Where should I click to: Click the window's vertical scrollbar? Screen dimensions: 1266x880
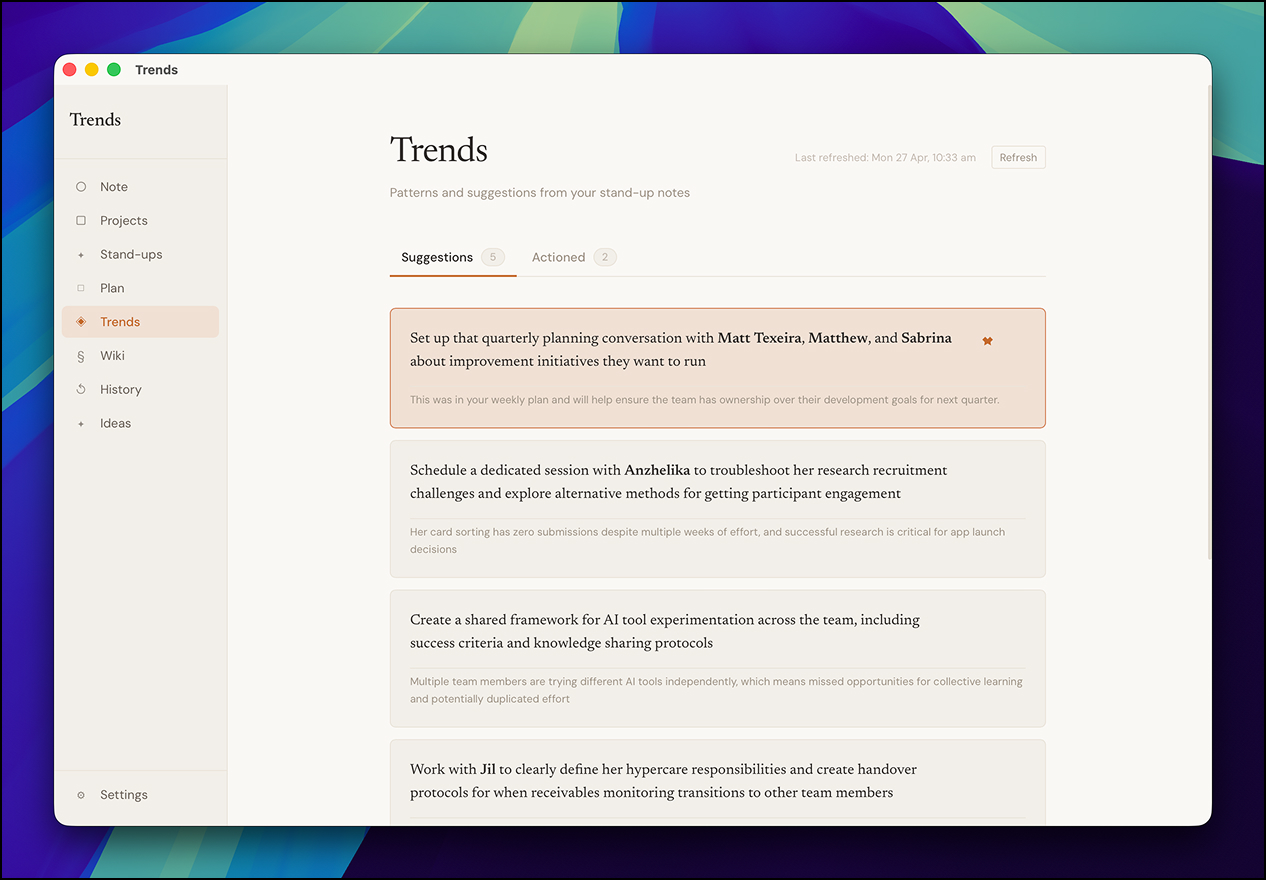[1209, 300]
